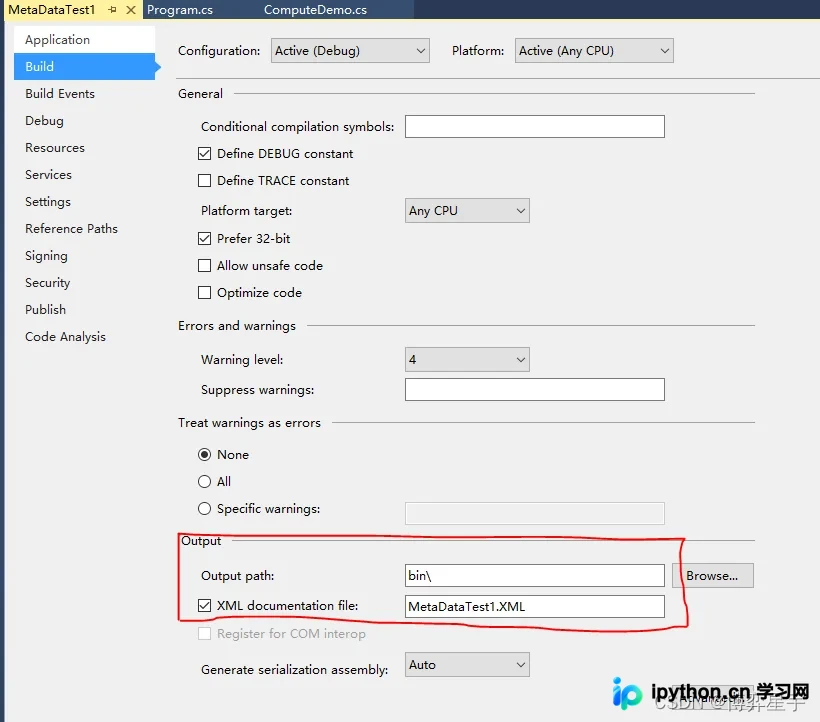Screen dimensions: 820x722
Task: Select the Build Events page
Action: (x=60, y=94)
